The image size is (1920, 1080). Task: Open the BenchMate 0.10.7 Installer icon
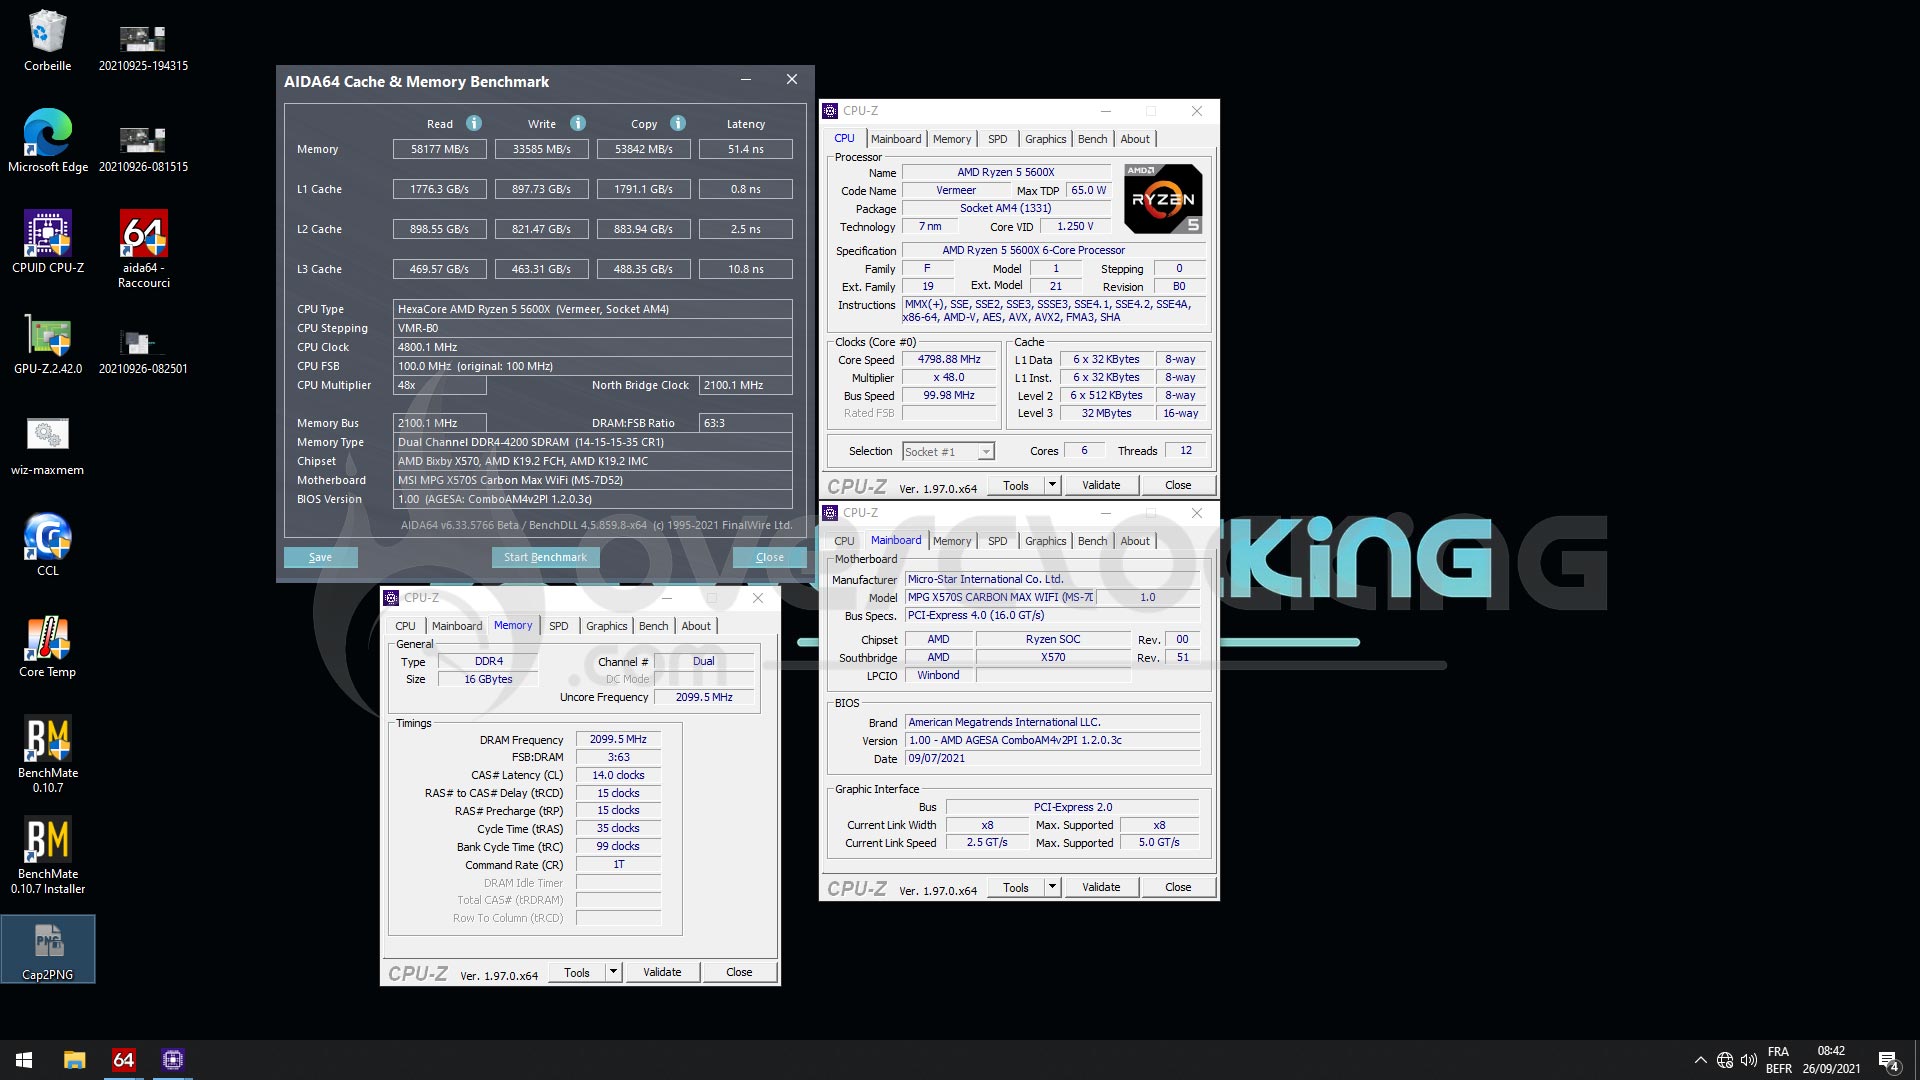[47, 855]
